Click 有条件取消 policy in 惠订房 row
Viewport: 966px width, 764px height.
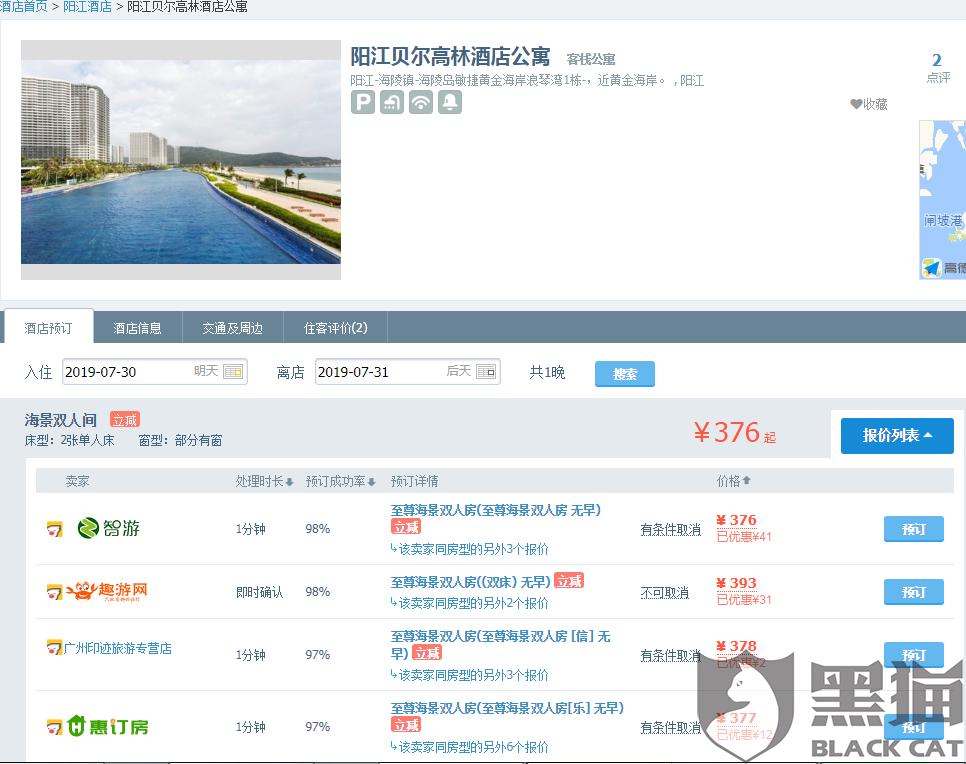pyautogui.click(x=670, y=728)
